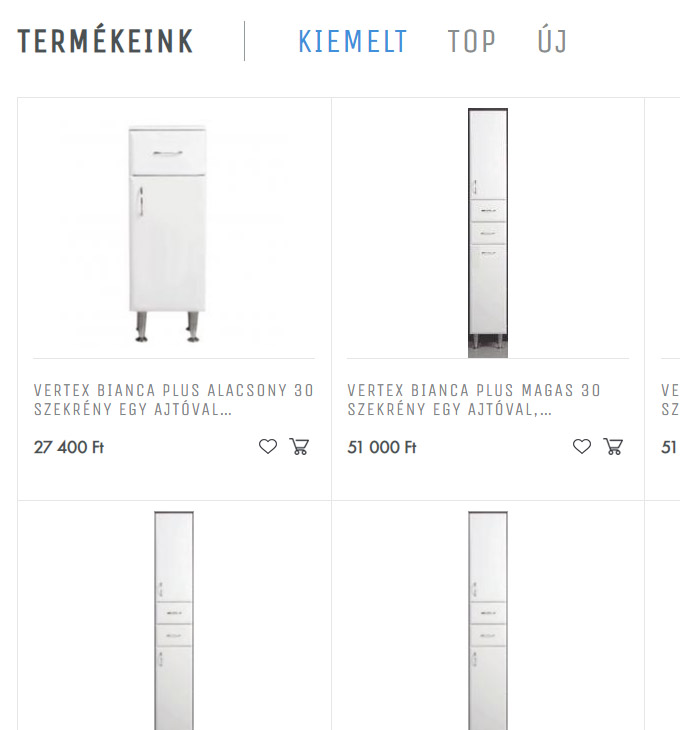Add the 27 400 Ft cabinet to cart
The width and height of the screenshot is (680, 730).
[299, 446]
